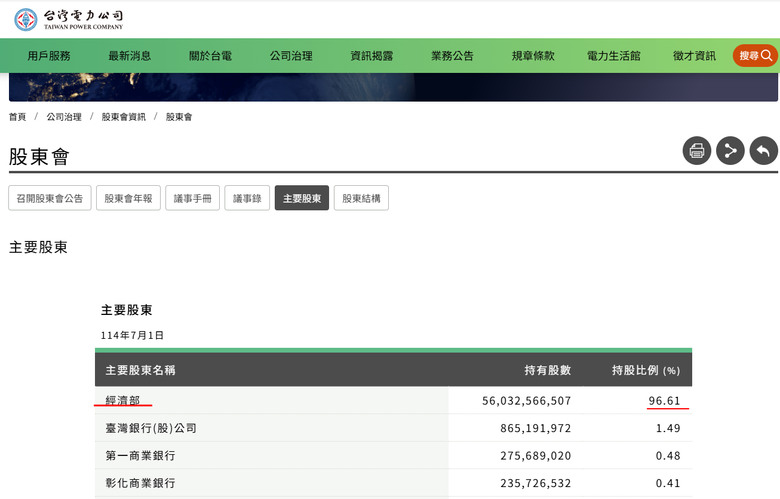Select the value 56,032,566,507
The height and width of the screenshot is (499, 780).
pos(526,400)
